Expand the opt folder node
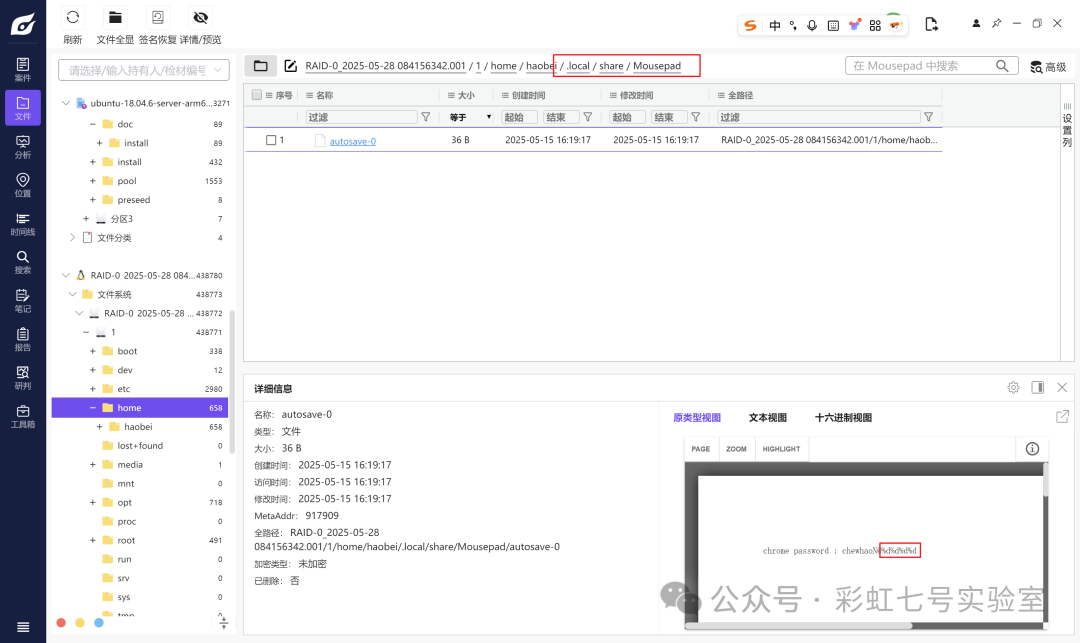This screenshot has width=1080, height=643. coord(92,503)
